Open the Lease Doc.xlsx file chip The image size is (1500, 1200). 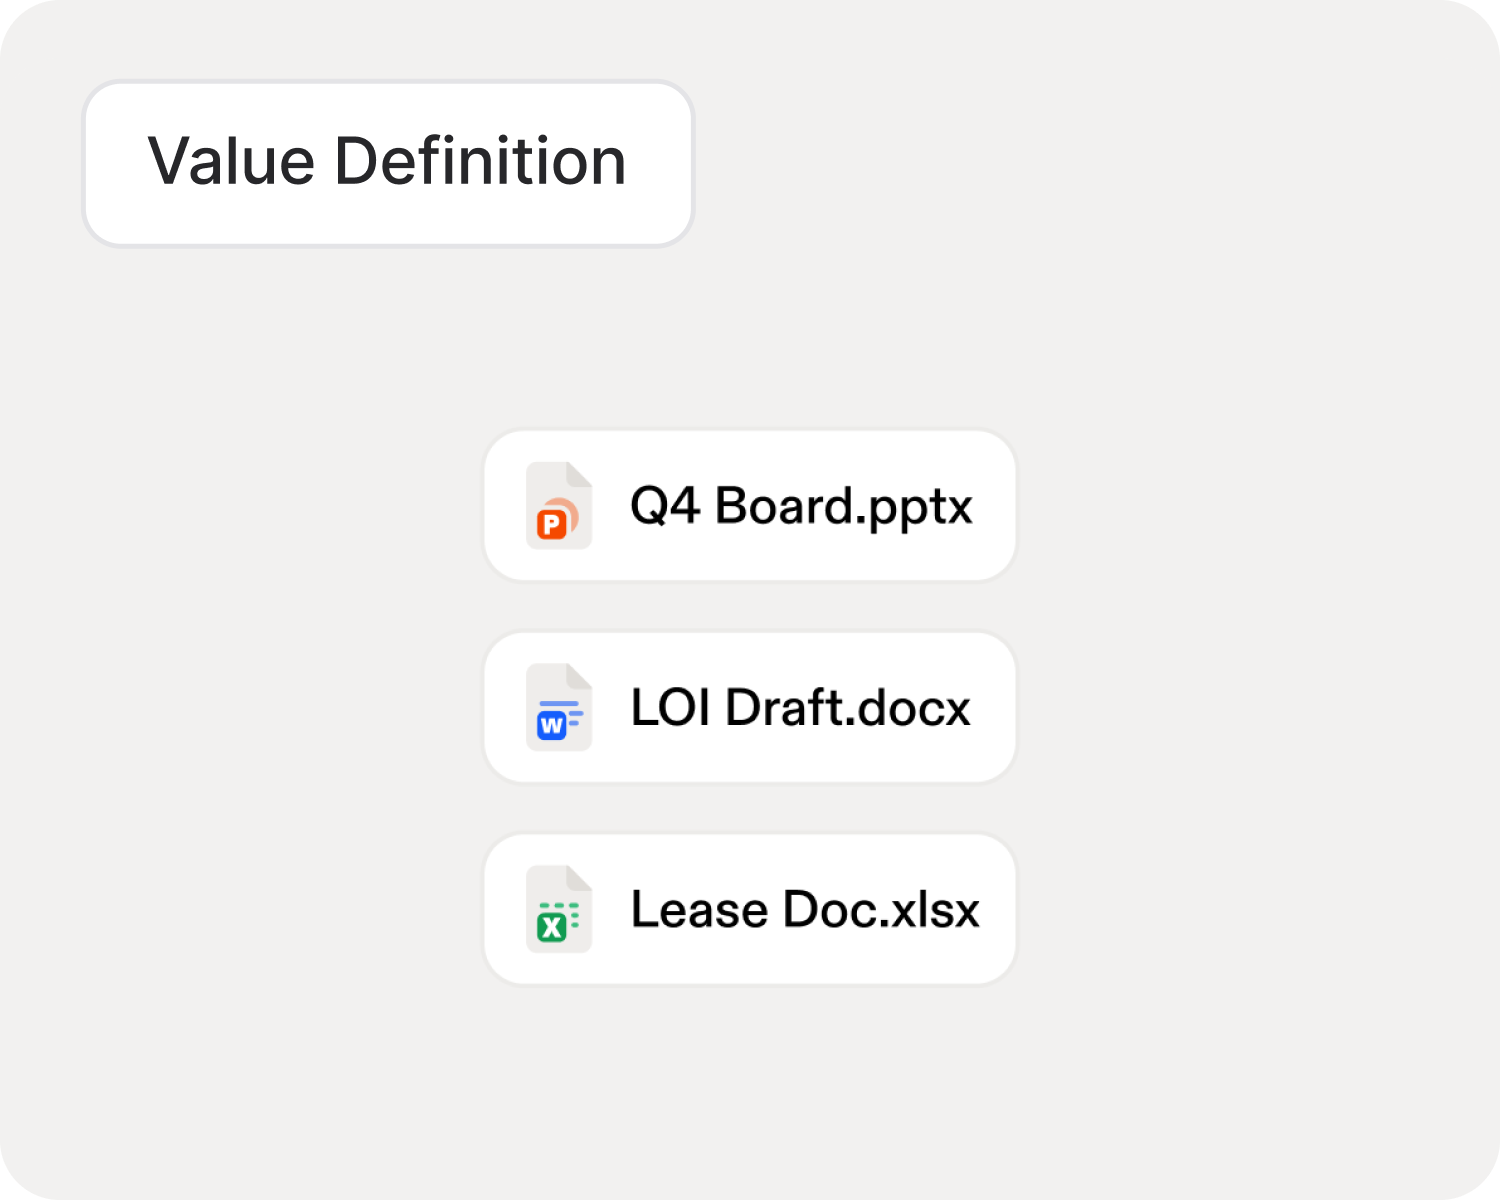750,909
